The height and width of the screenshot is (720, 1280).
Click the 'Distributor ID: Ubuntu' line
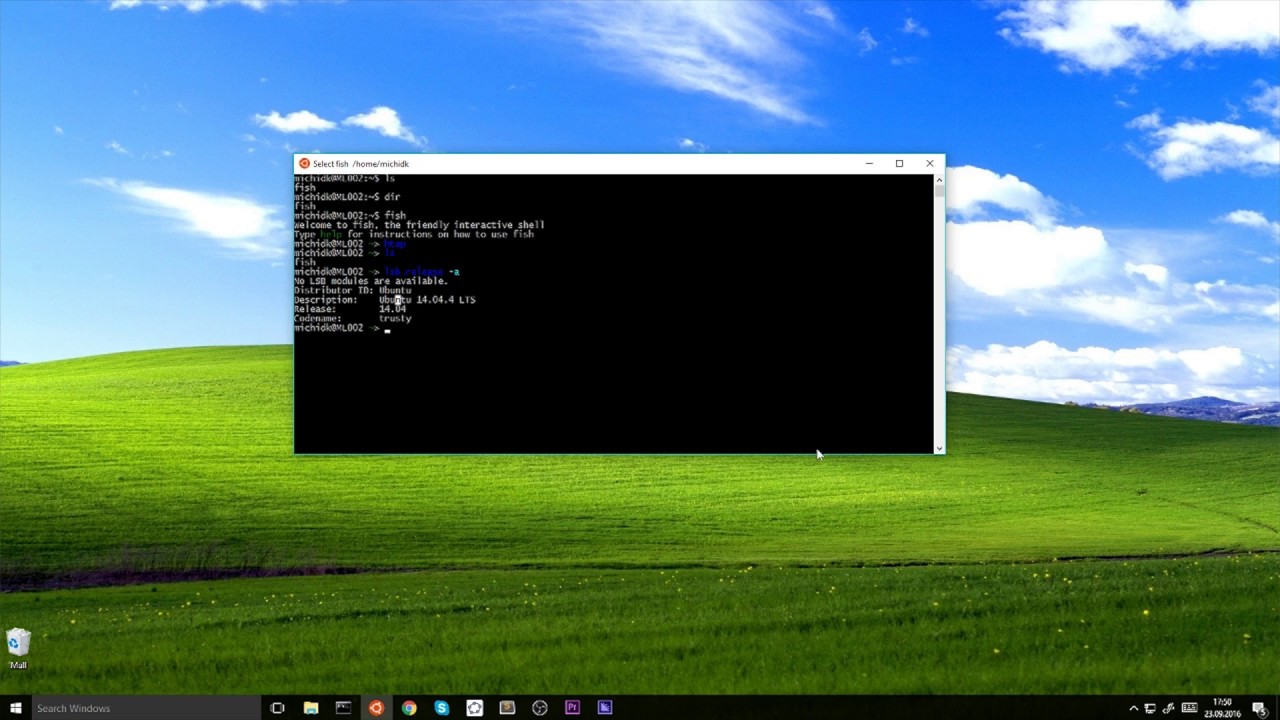352,290
